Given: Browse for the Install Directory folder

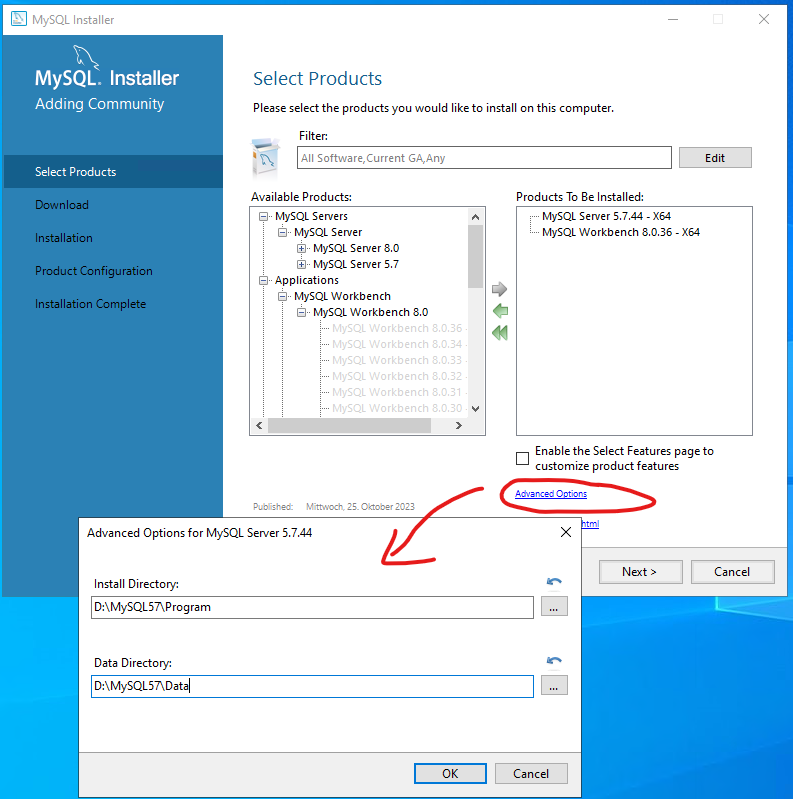Looking at the screenshot, I should click(554, 607).
